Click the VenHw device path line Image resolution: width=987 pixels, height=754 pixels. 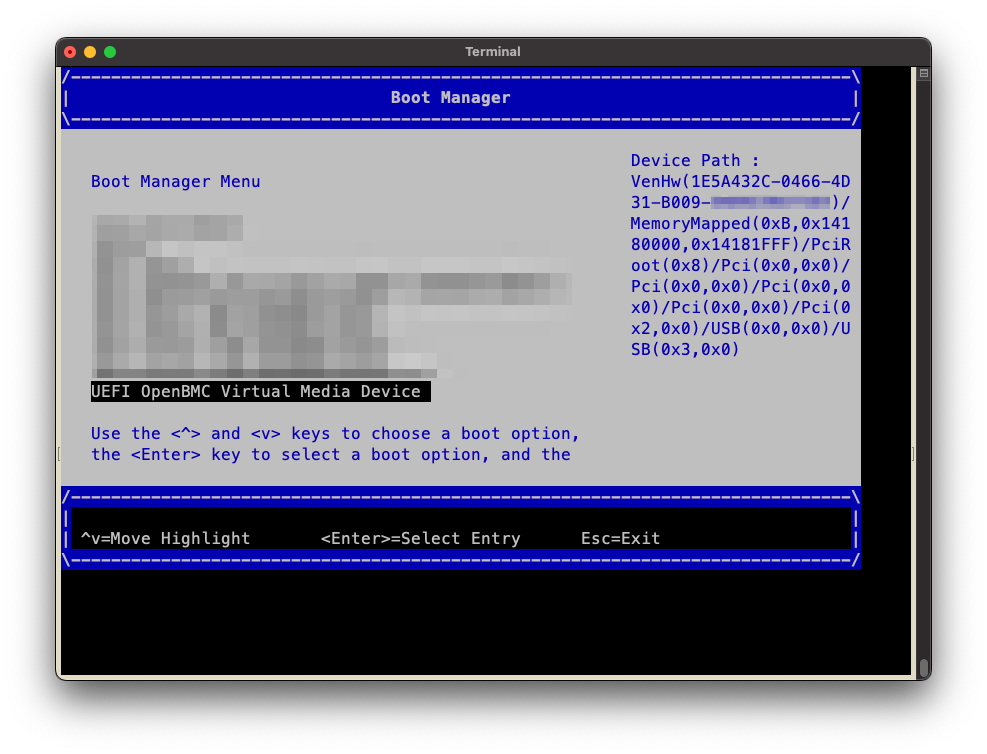click(740, 182)
